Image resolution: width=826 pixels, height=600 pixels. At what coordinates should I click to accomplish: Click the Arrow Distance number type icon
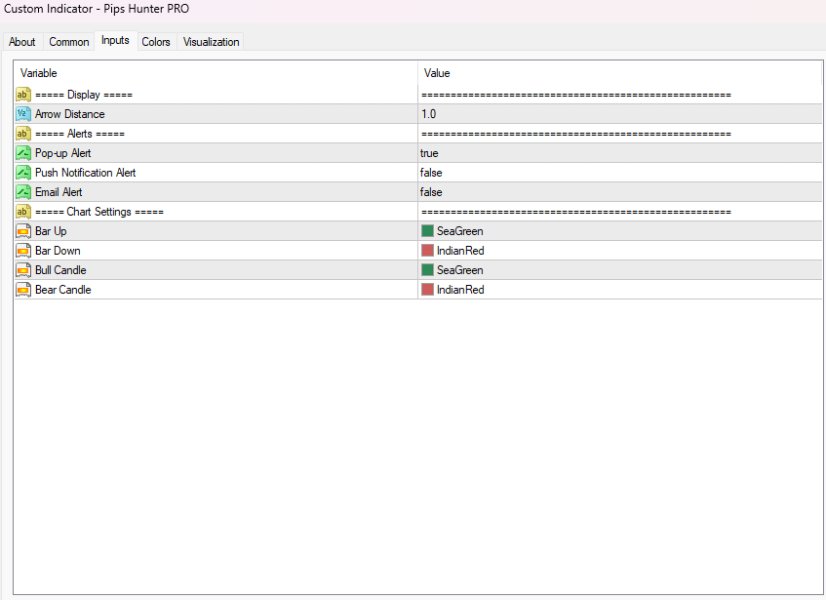23,114
